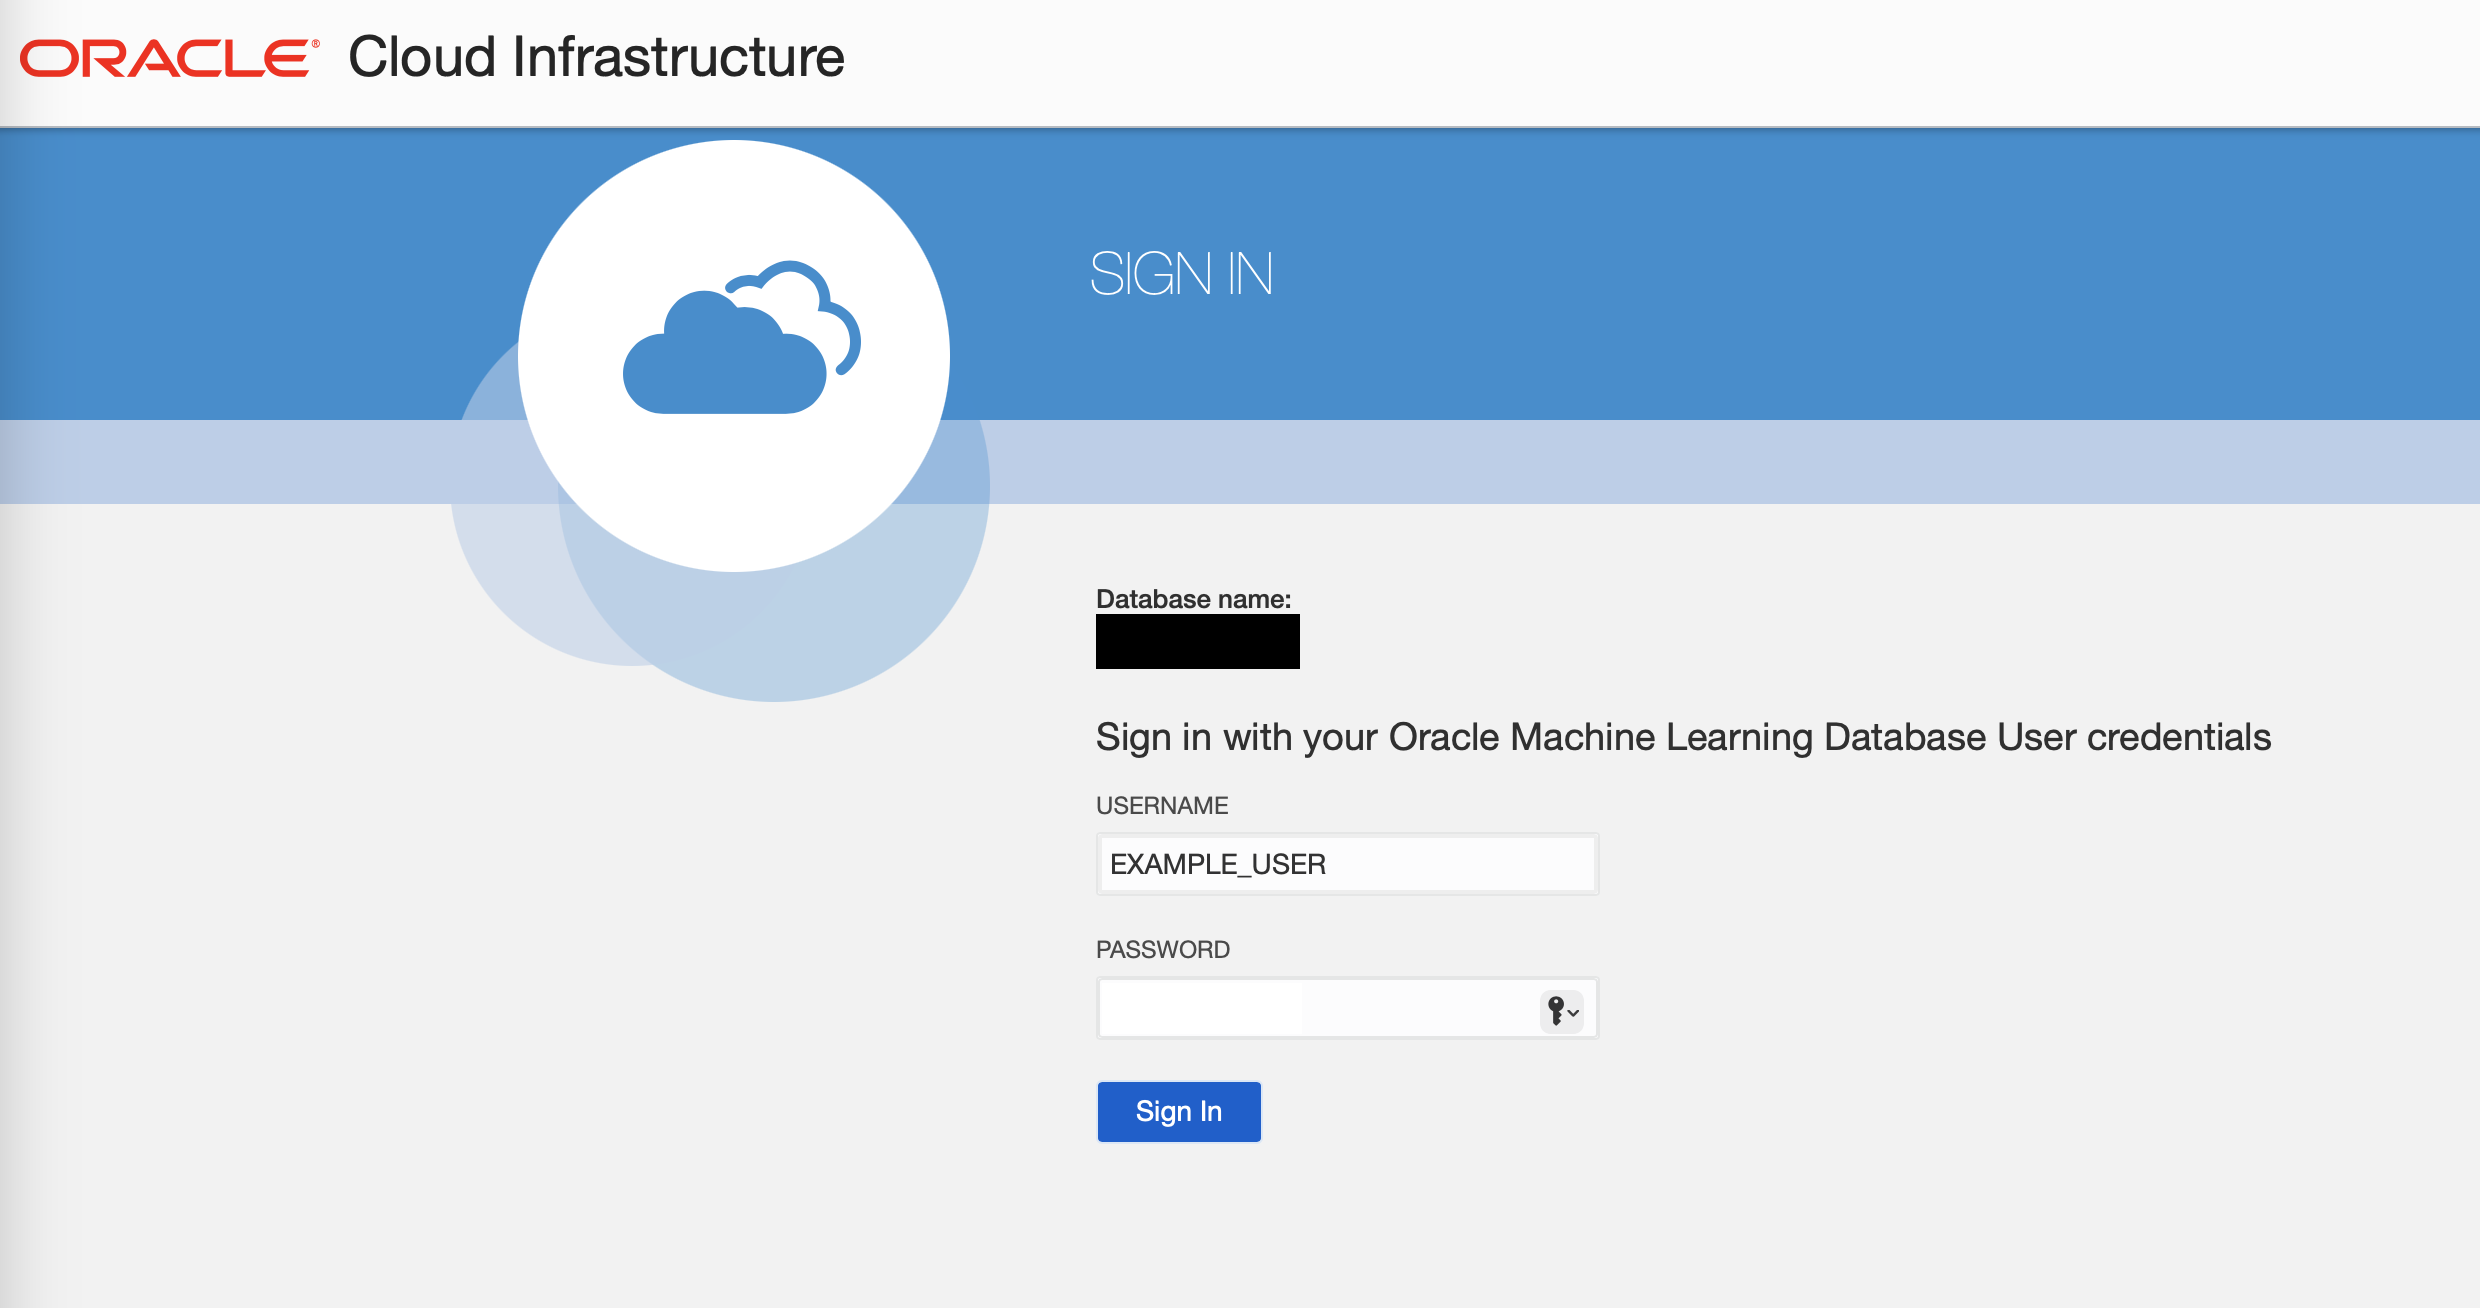Click the registered trademark symbol after Oracle
The width and height of the screenshot is (2480, 1308).
point(316,44)
